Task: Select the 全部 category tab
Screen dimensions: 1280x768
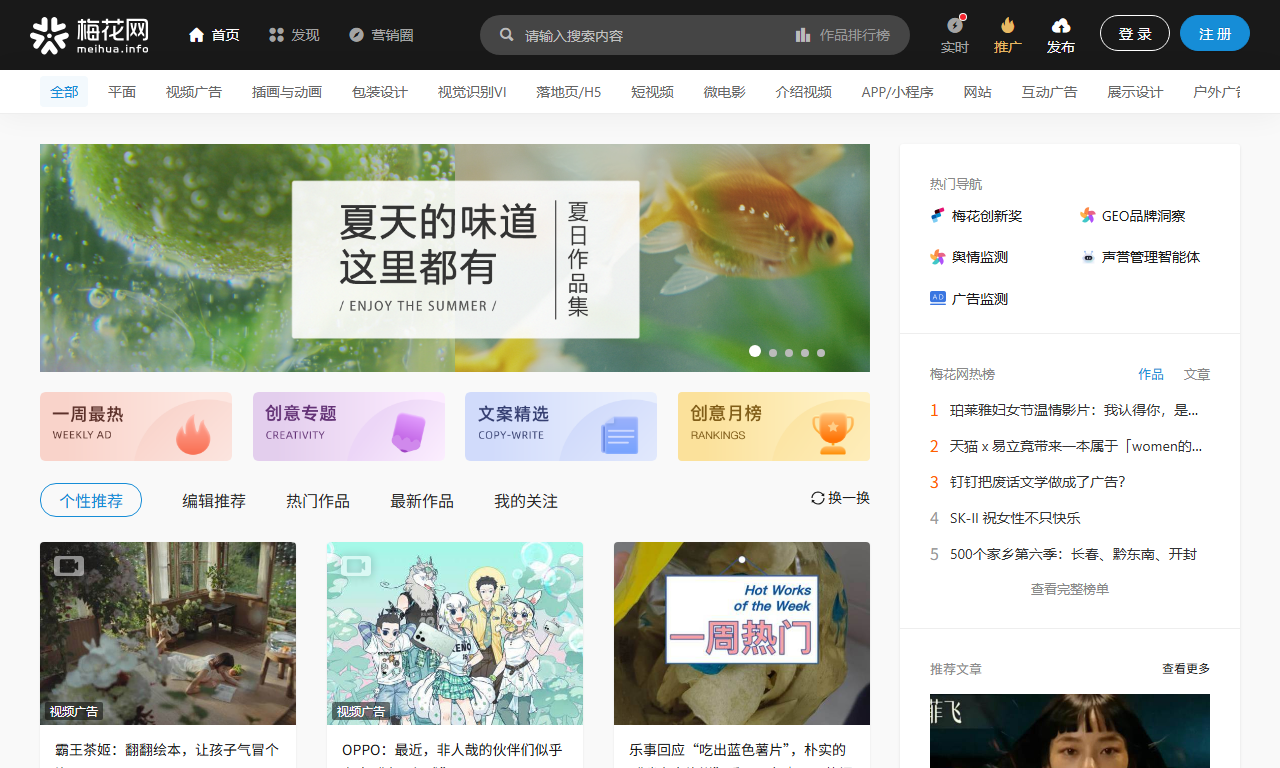Action: [x=64, y=92]
